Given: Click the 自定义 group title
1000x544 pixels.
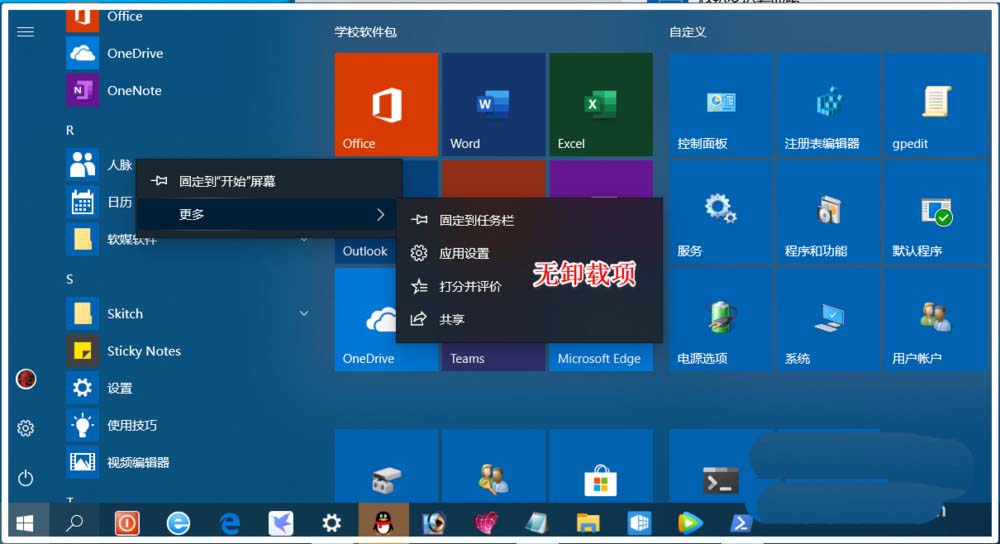Looking at the screenshot, I should [x=688, y=32].
